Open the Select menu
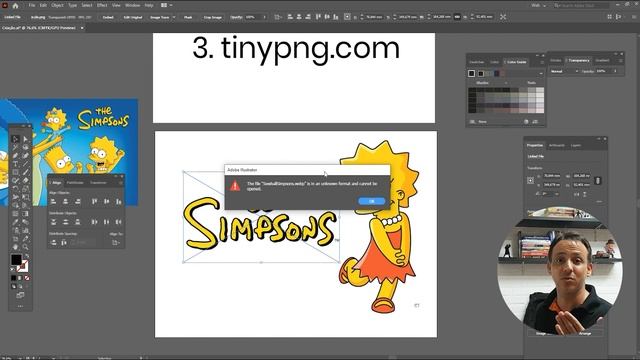The width and height of the screenshot is (640, 360). pos(87,5)
